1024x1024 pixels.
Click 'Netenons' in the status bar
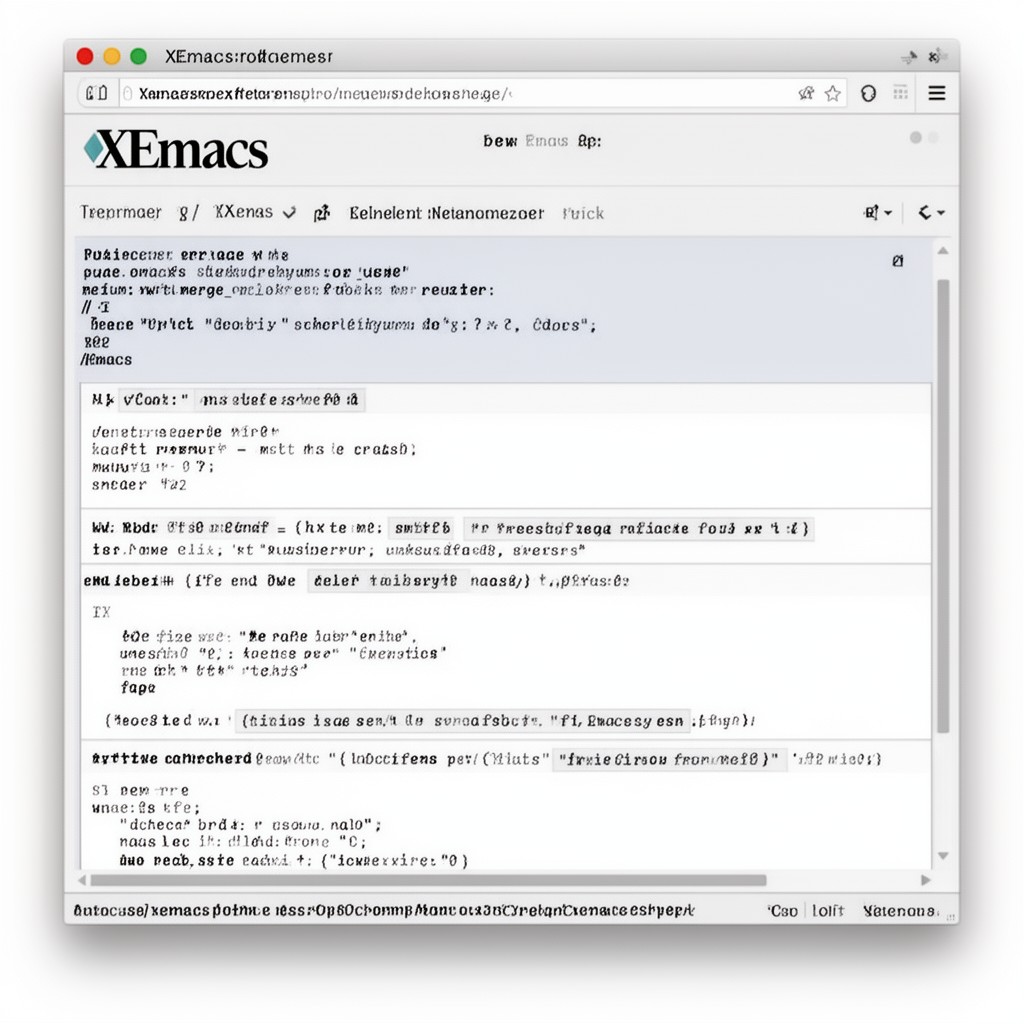point(900,911)
